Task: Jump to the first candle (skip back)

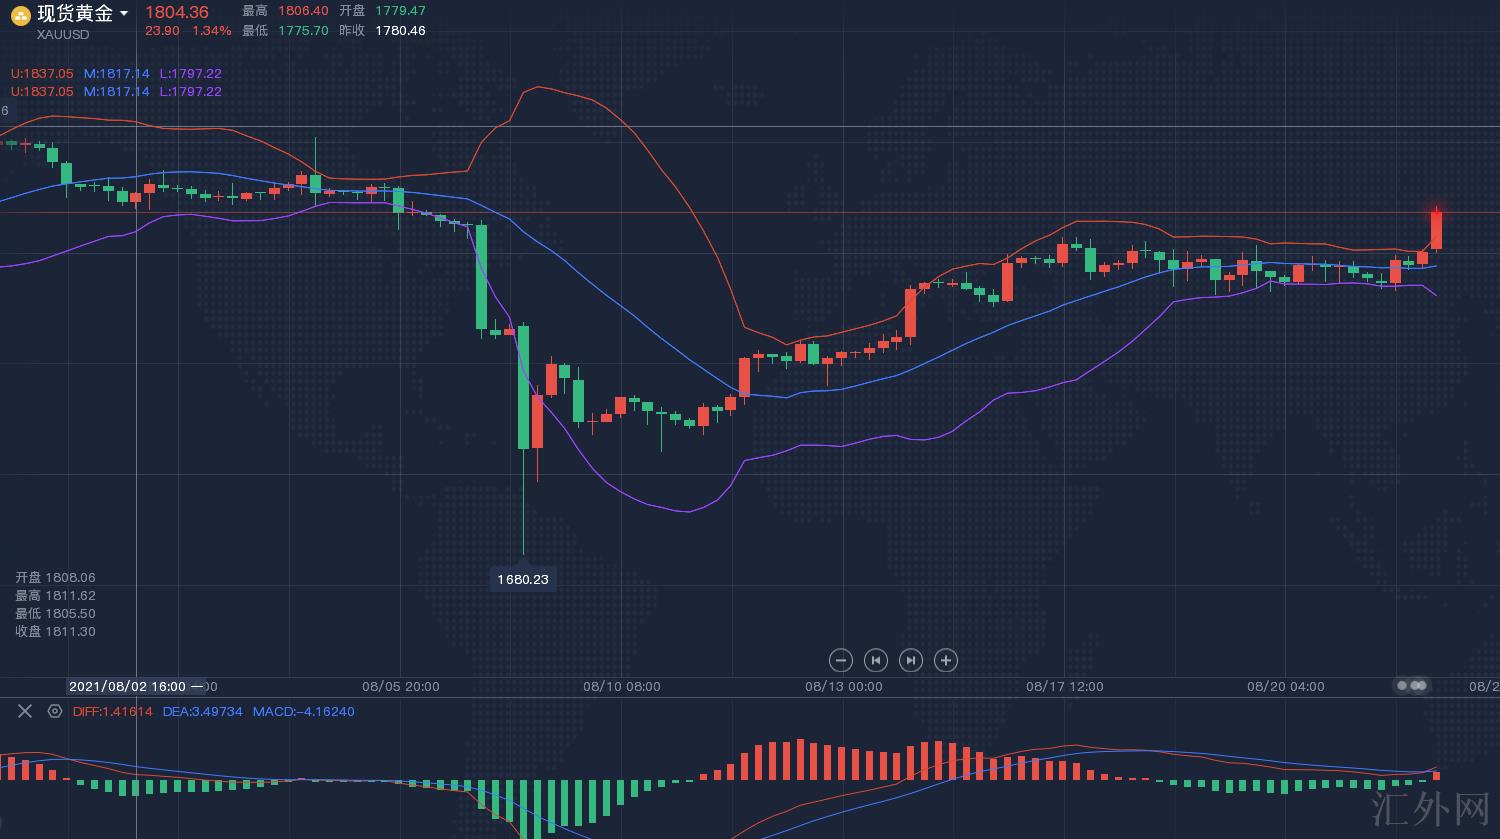Action: point(876,660)
